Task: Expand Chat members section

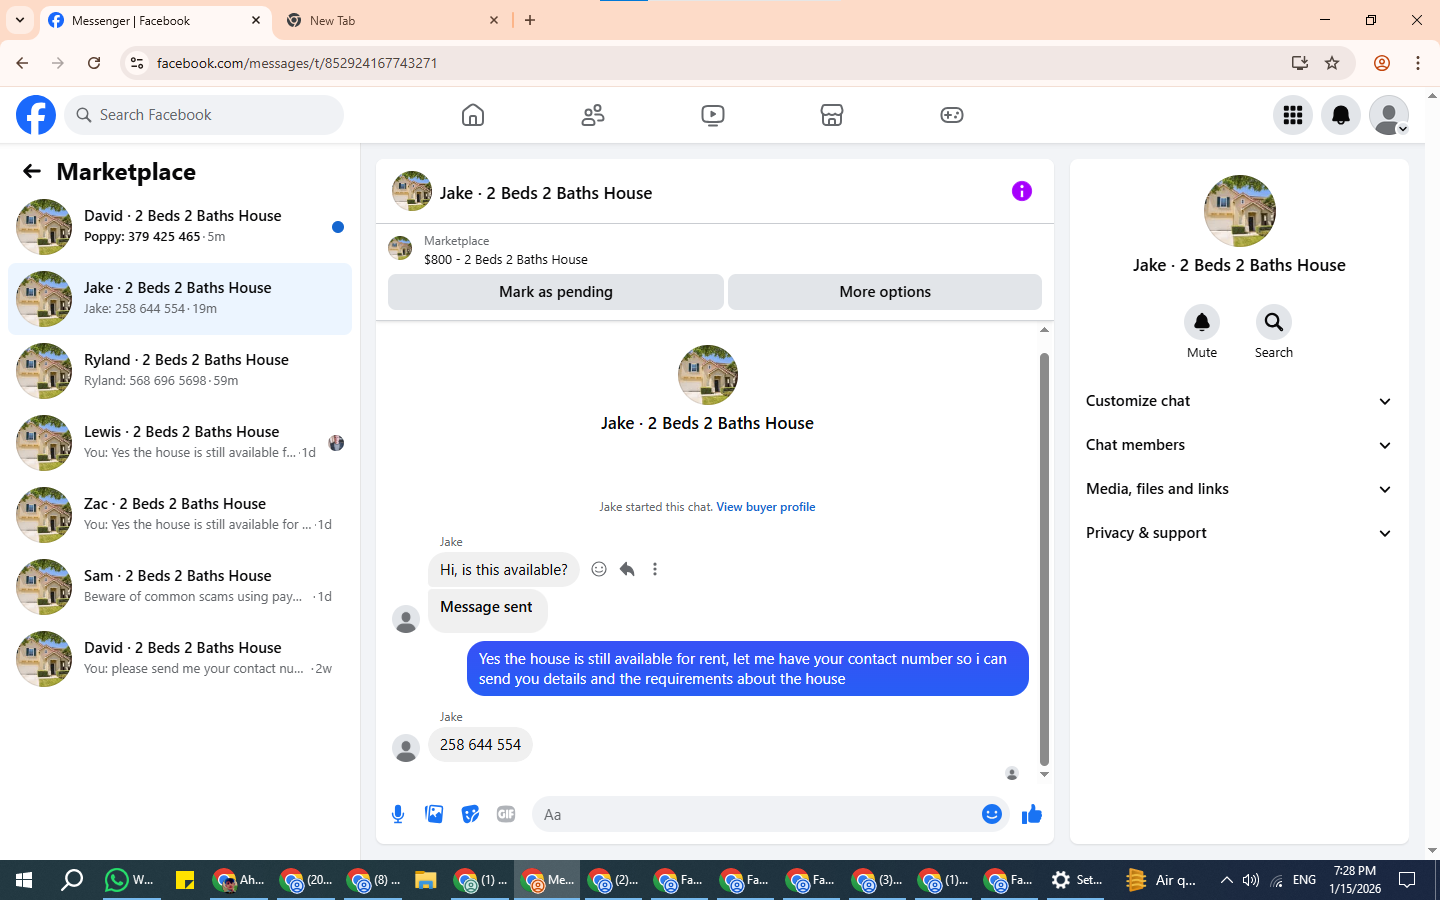Action: pyautogui.click(x=1239, y=445)
